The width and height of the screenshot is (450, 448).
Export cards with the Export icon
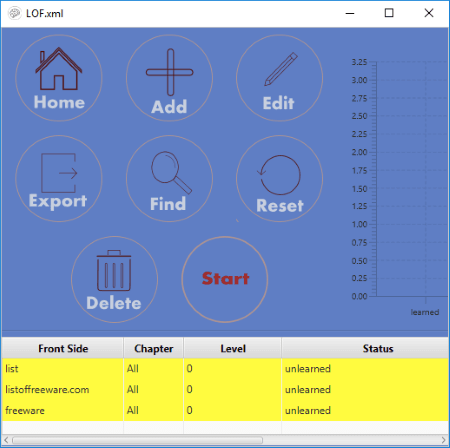(x=59, y=178)
